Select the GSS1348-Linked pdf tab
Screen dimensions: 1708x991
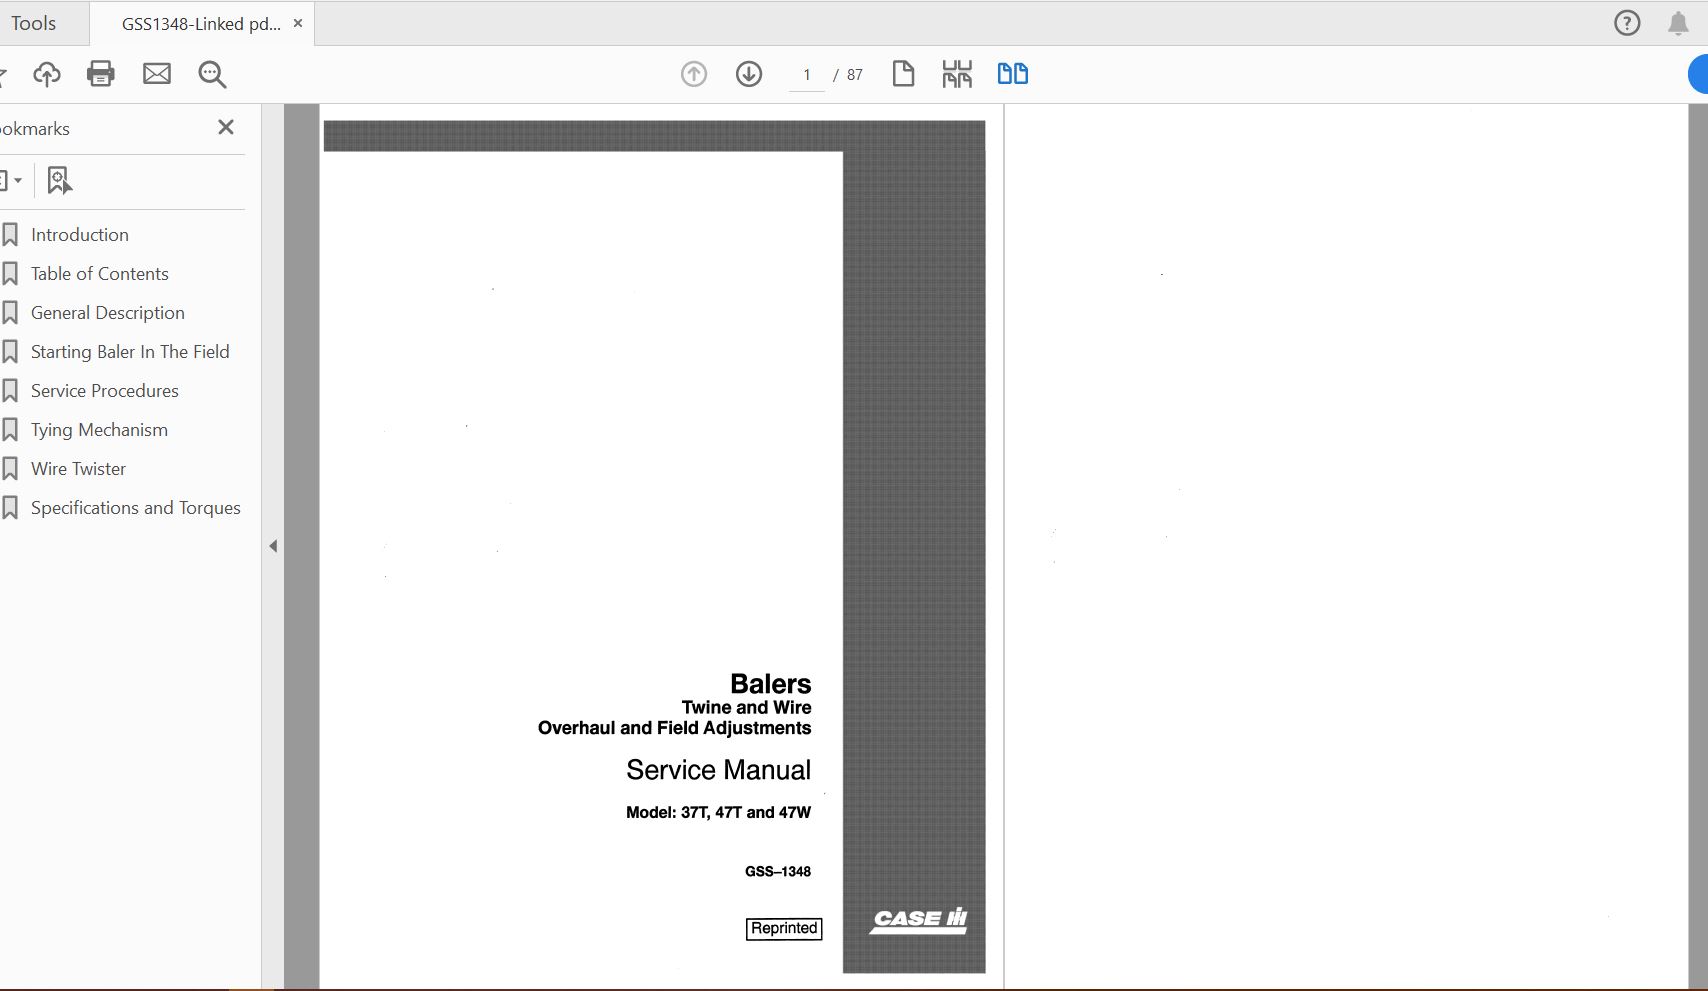tap(200, 24)
